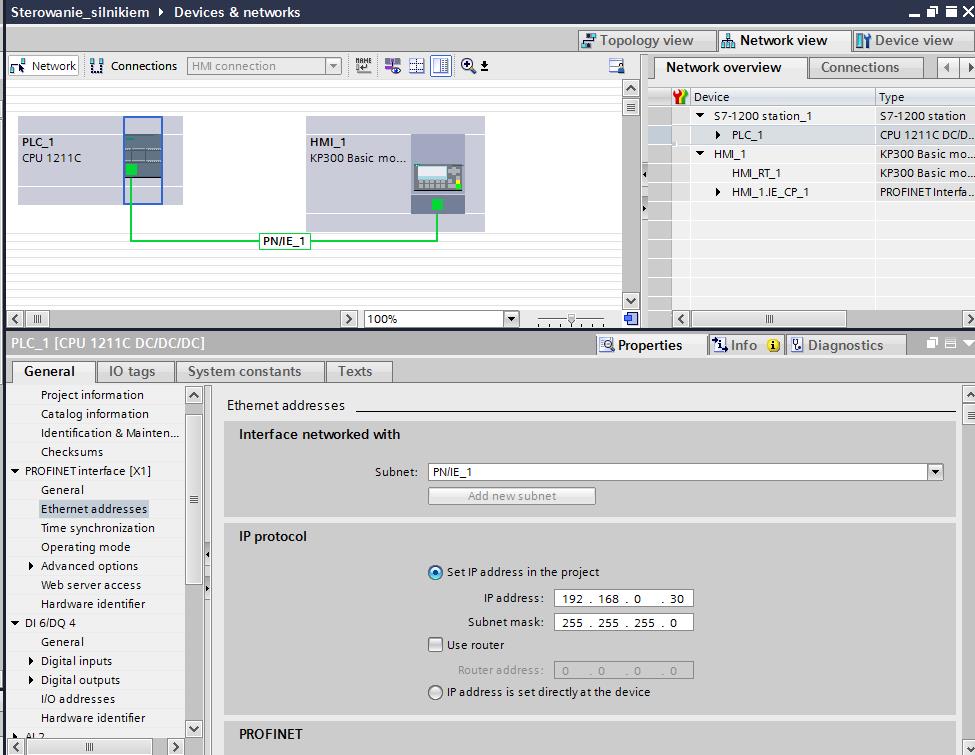The width and height of the screenshot is (975, 755).
Task: Enable the Use router checkbox
Action: 435,645
